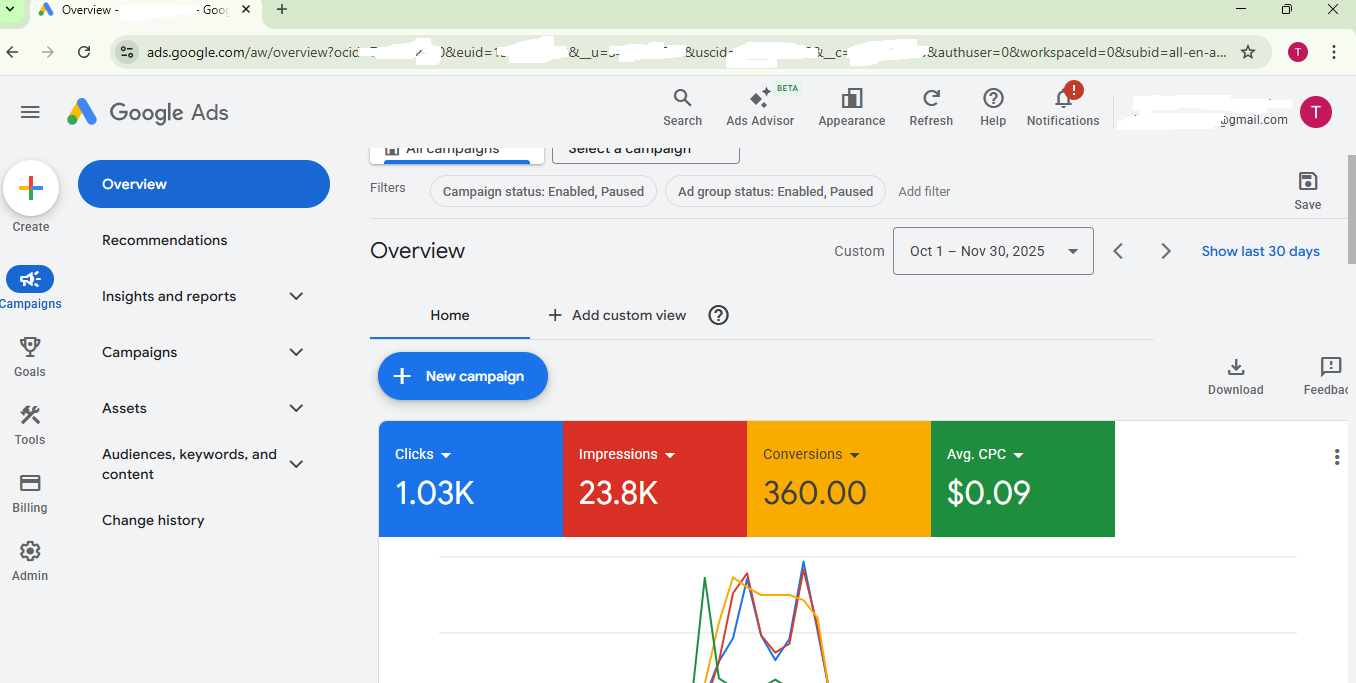The height and width of the screenshot is (683, 1356).
Task: Click the New campaign button
Action: [462, 376]
